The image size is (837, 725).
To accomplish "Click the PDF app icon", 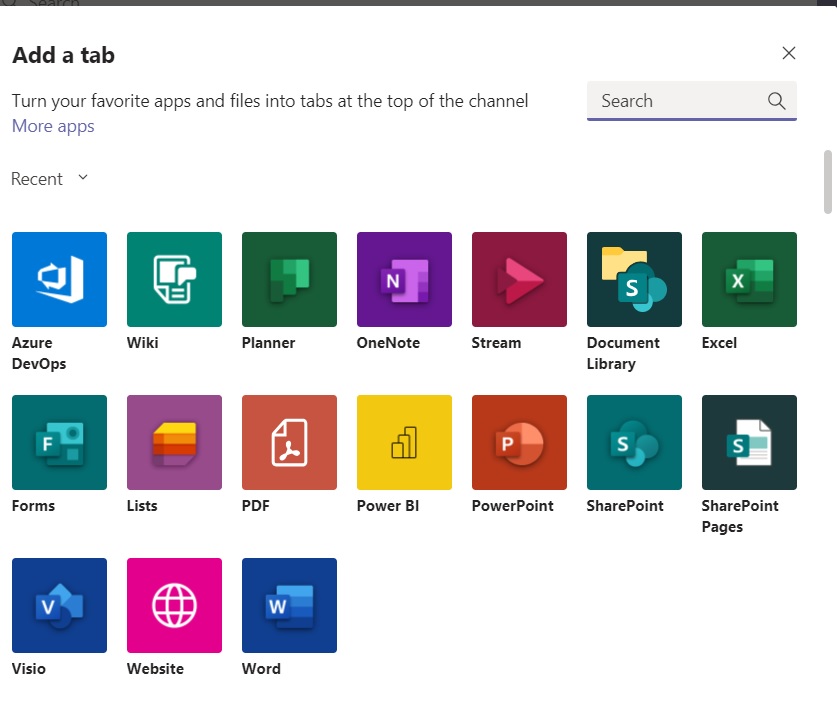I will 289,442.
